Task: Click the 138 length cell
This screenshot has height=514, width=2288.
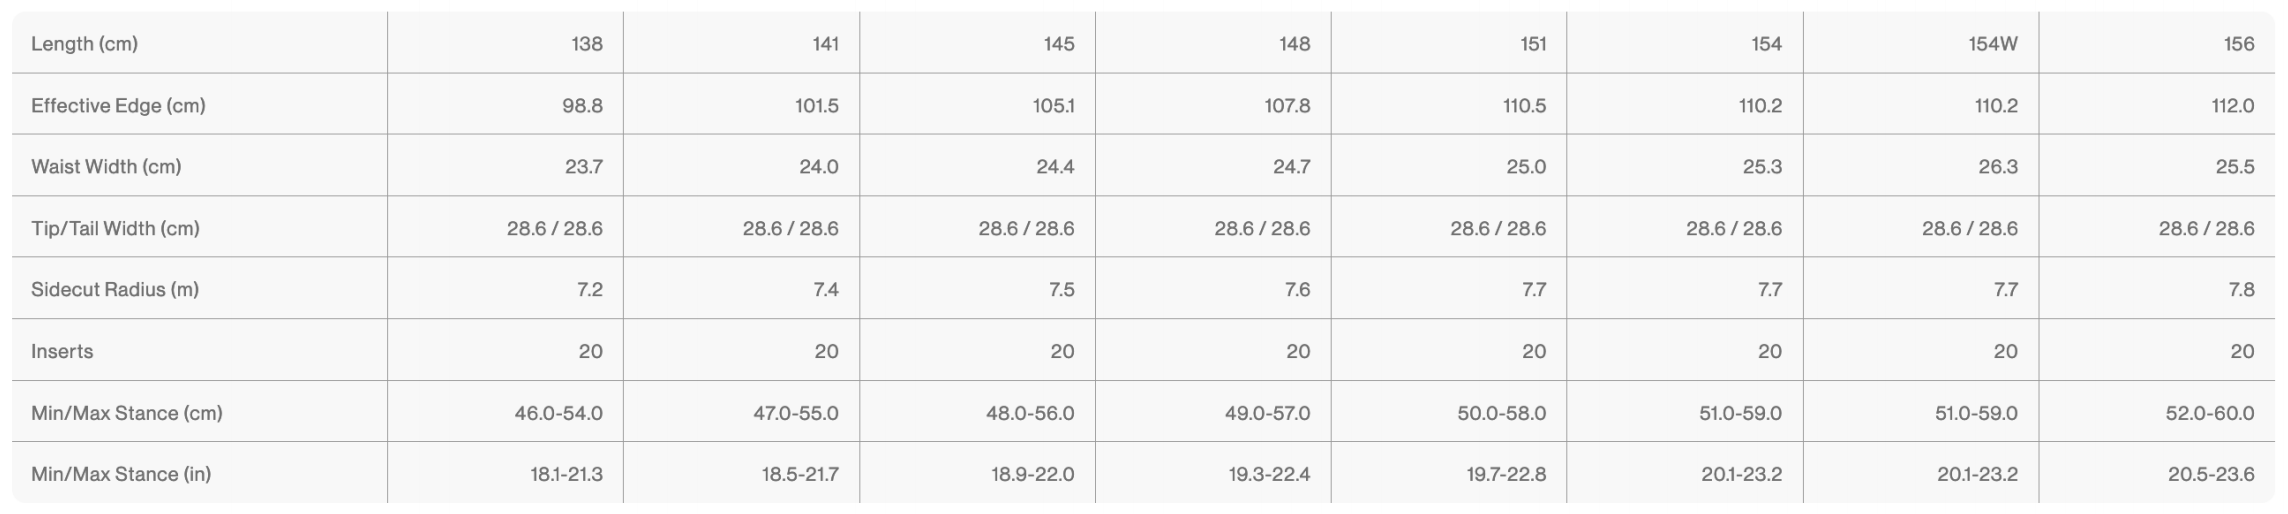Action: [x=586, y=44]
